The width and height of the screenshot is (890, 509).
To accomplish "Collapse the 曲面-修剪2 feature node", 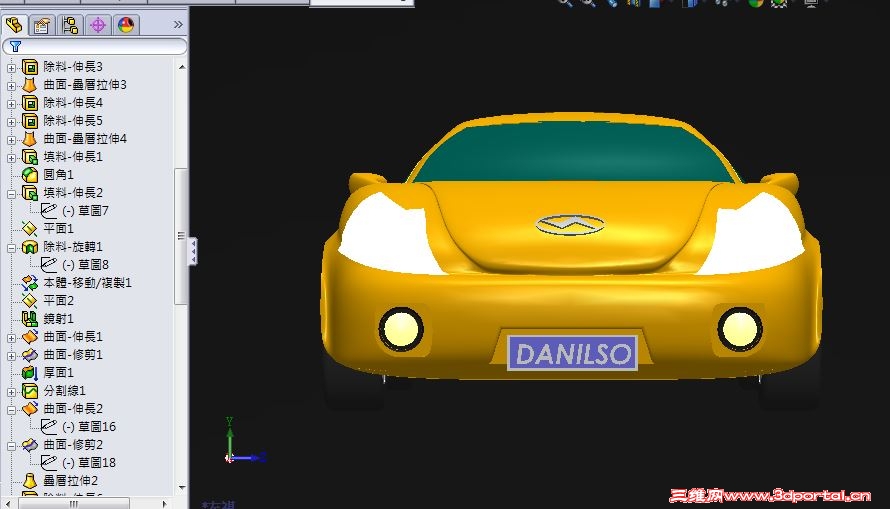I will [x=11, y=446].
